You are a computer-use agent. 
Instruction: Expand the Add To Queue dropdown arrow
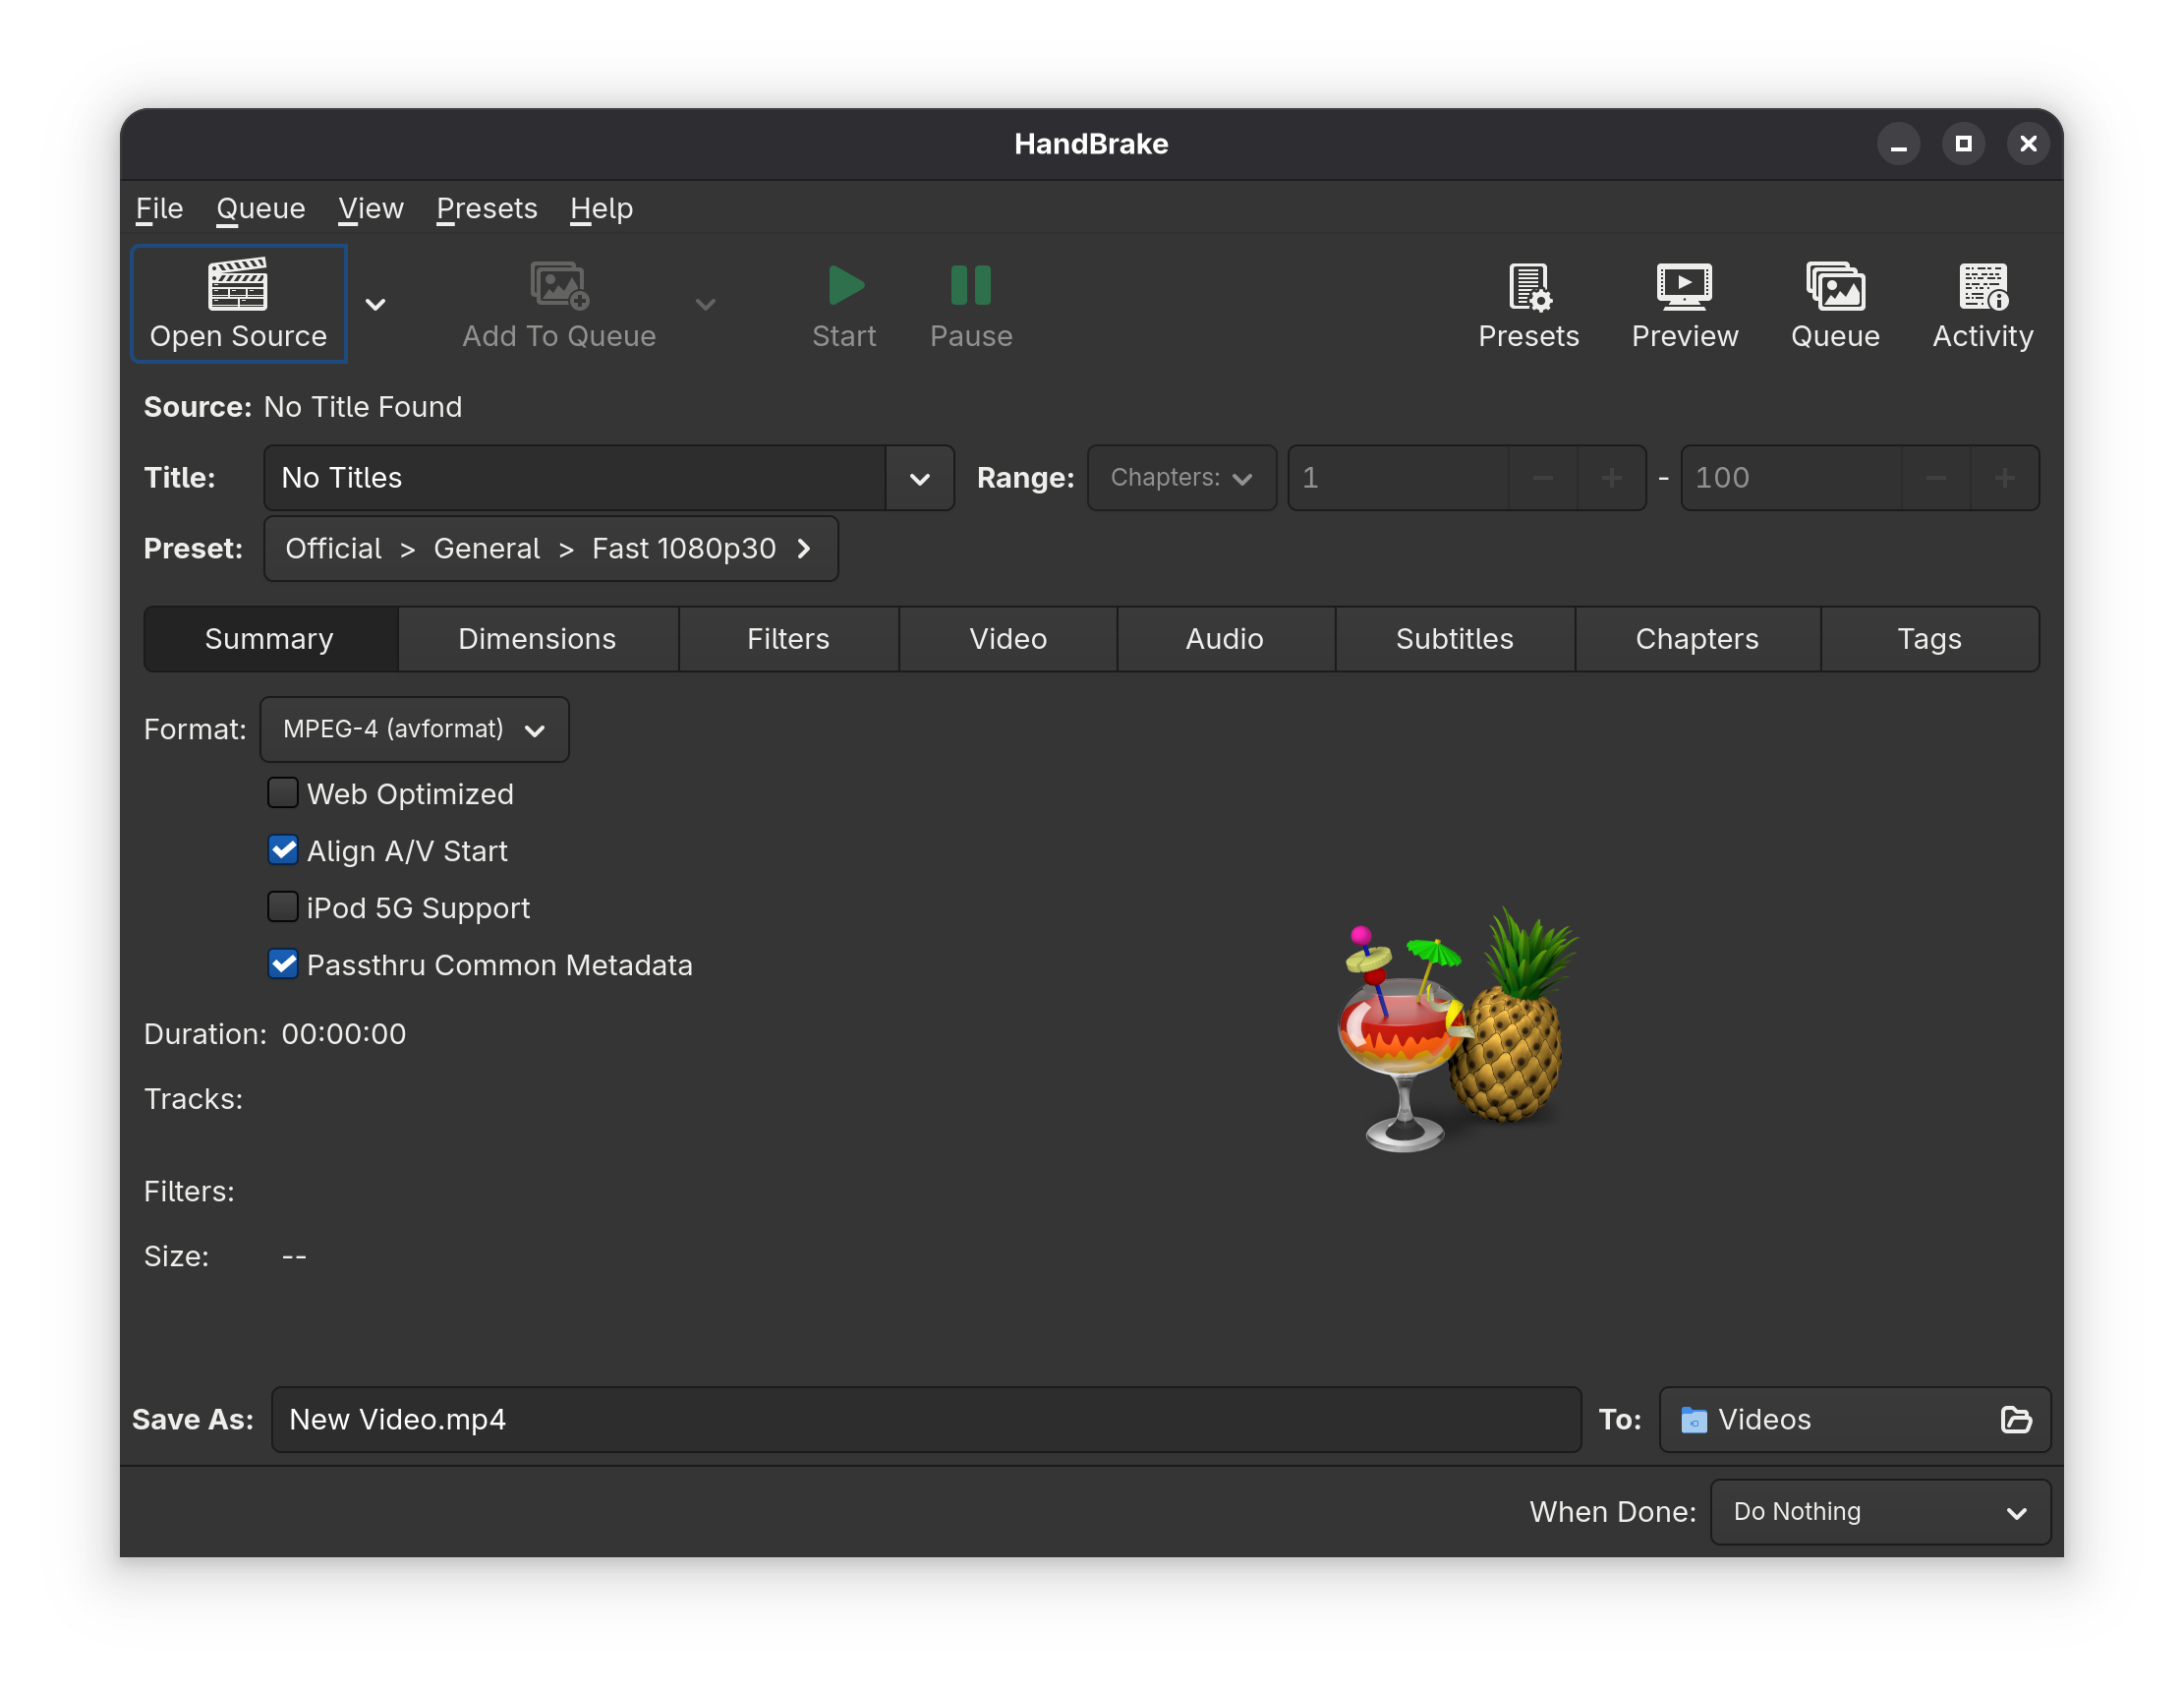[706, 304]
